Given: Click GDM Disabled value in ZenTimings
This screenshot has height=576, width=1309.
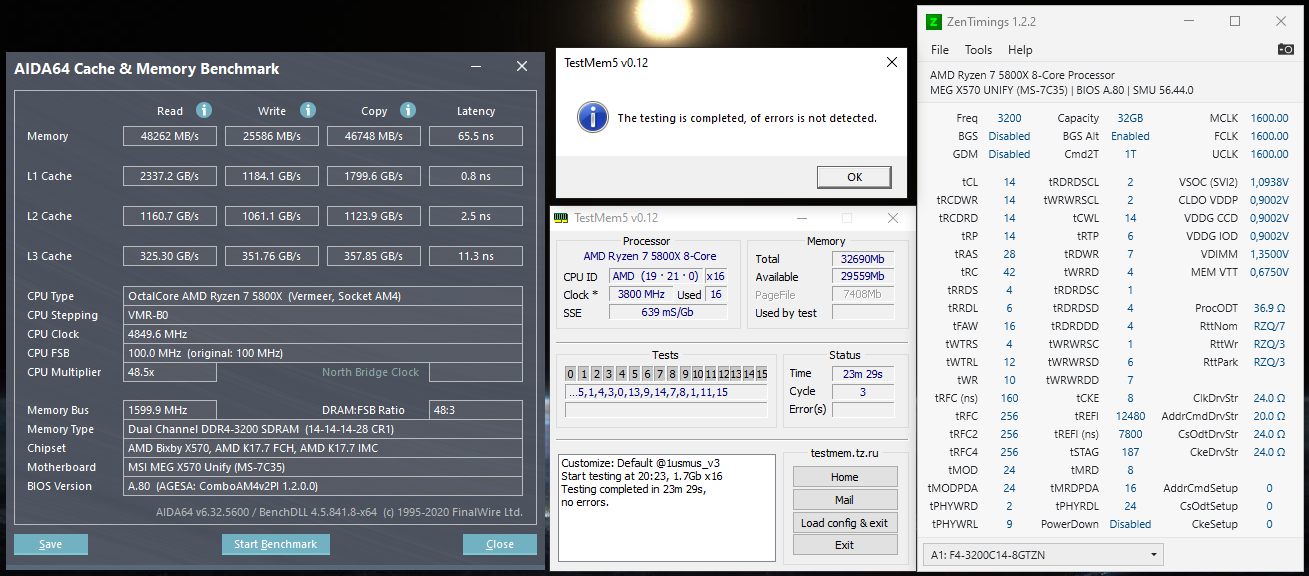Looking at the screenshot, I should (1009, 154).
